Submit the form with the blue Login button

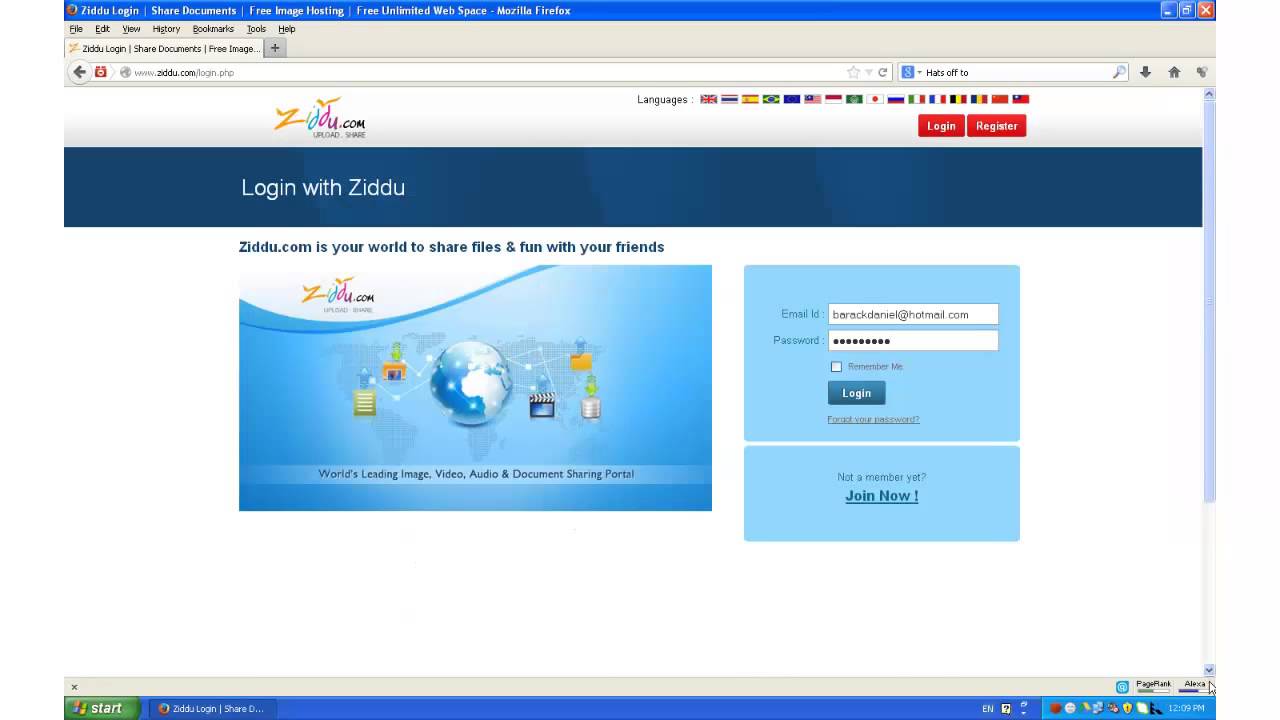[856, 393]
